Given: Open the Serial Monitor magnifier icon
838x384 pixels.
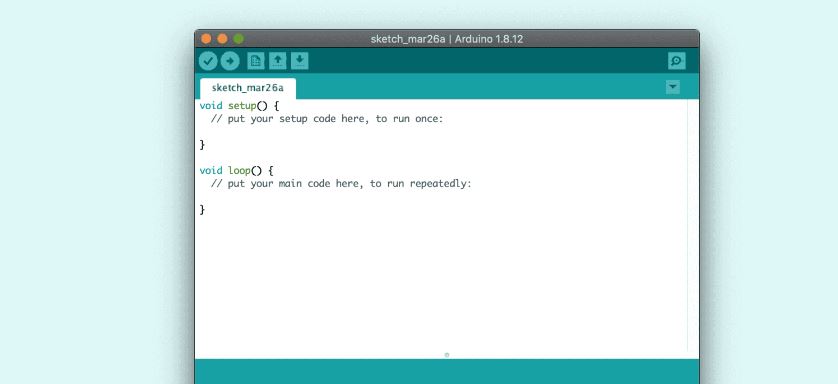Looking at the screenshot, I should [x=677, y=61].
